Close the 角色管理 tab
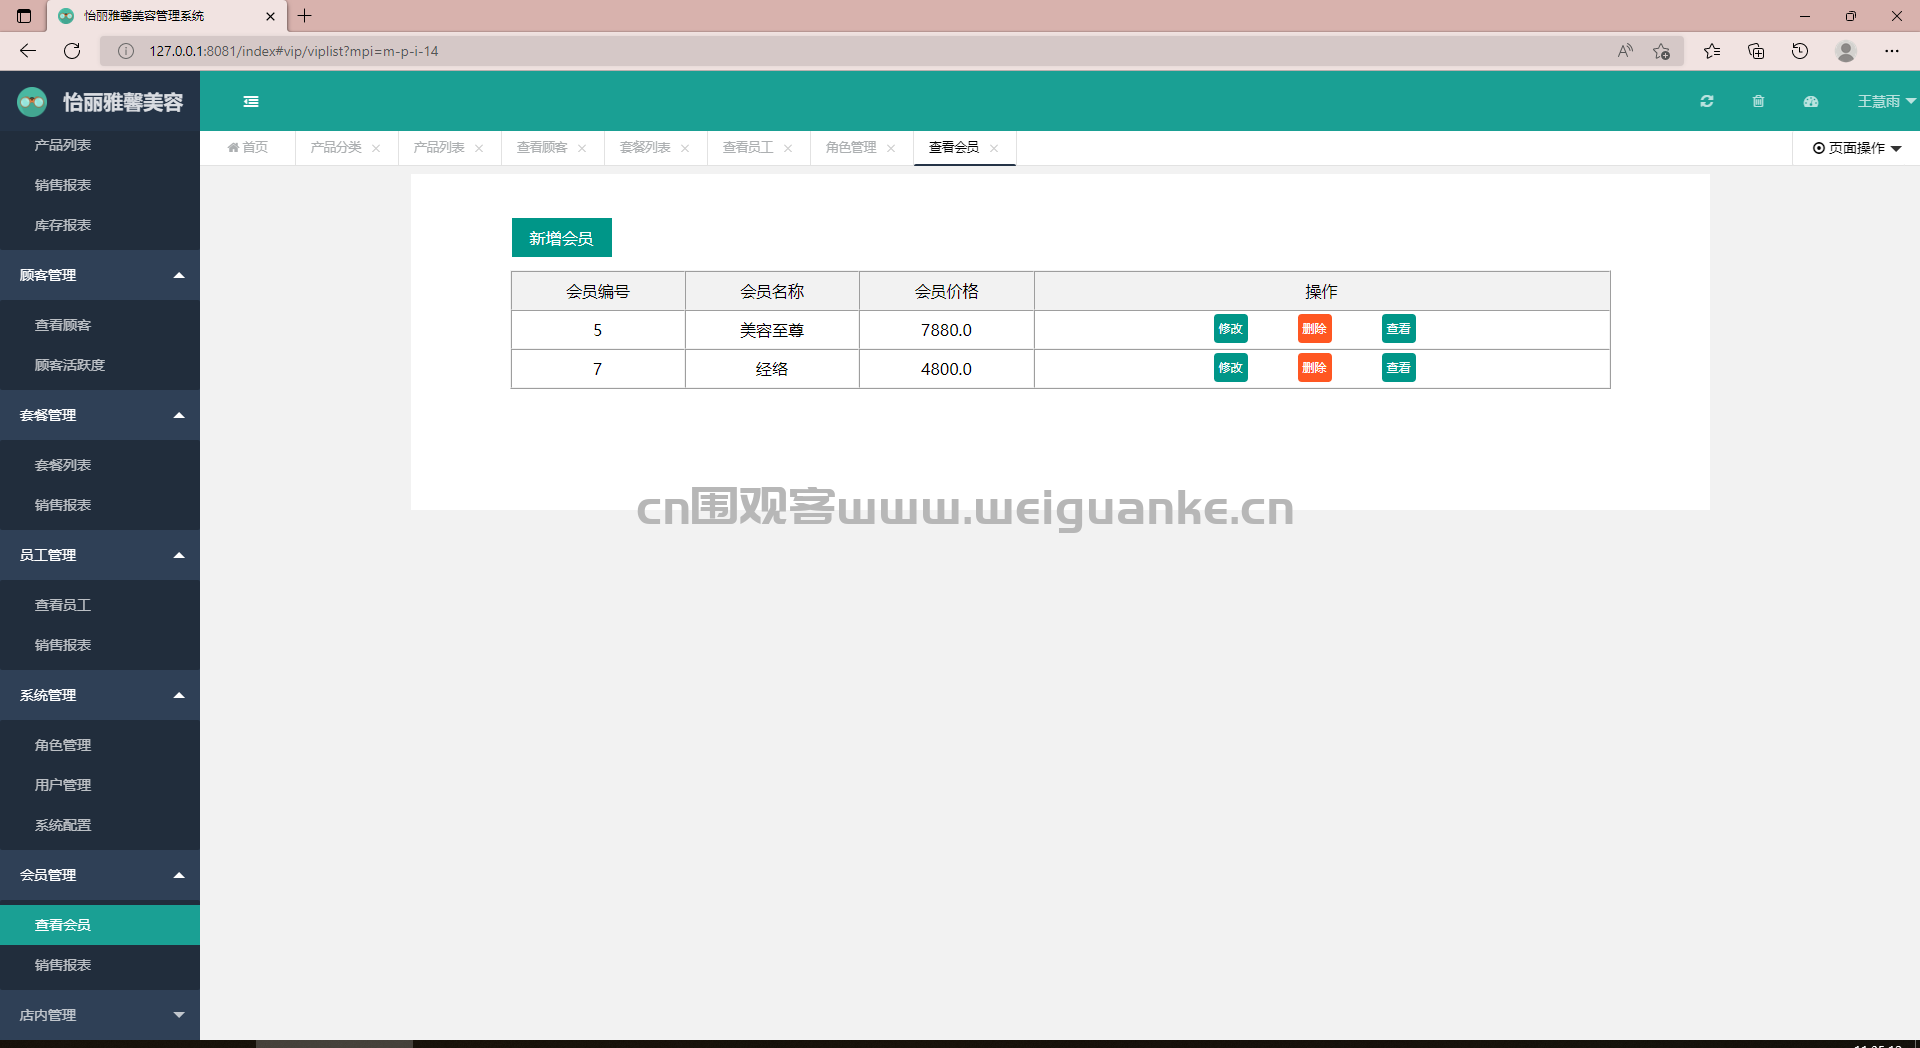 (891, 148)
